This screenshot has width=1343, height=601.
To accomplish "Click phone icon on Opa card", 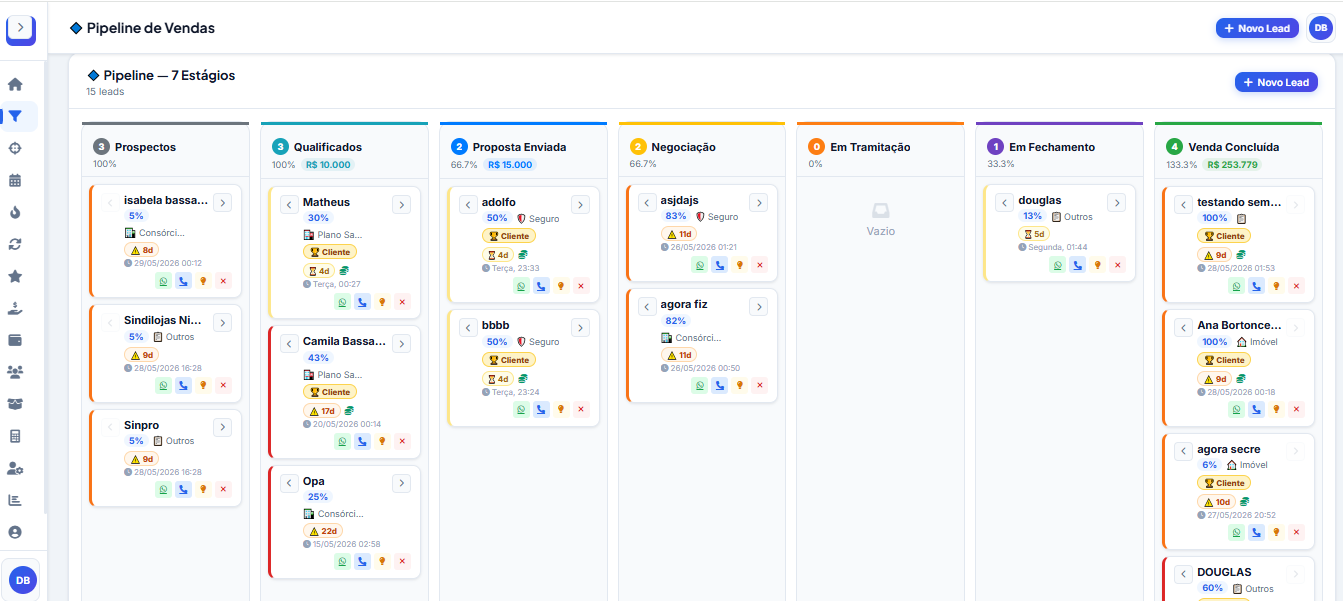I will (x=362, y=562).
